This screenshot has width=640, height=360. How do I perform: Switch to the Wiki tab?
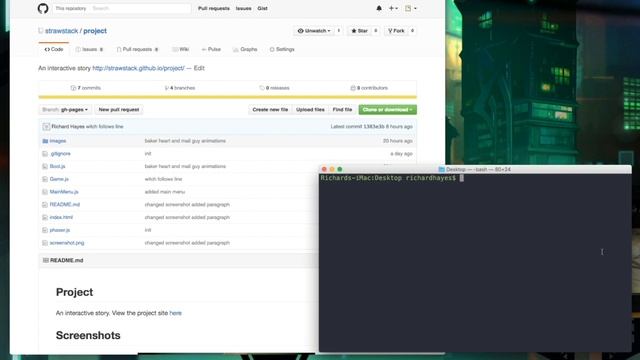[x=180, y=49]
